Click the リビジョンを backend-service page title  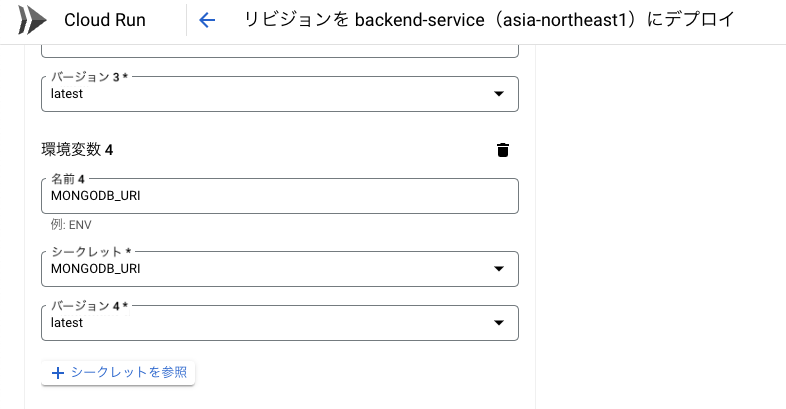[x=489, y=20]
